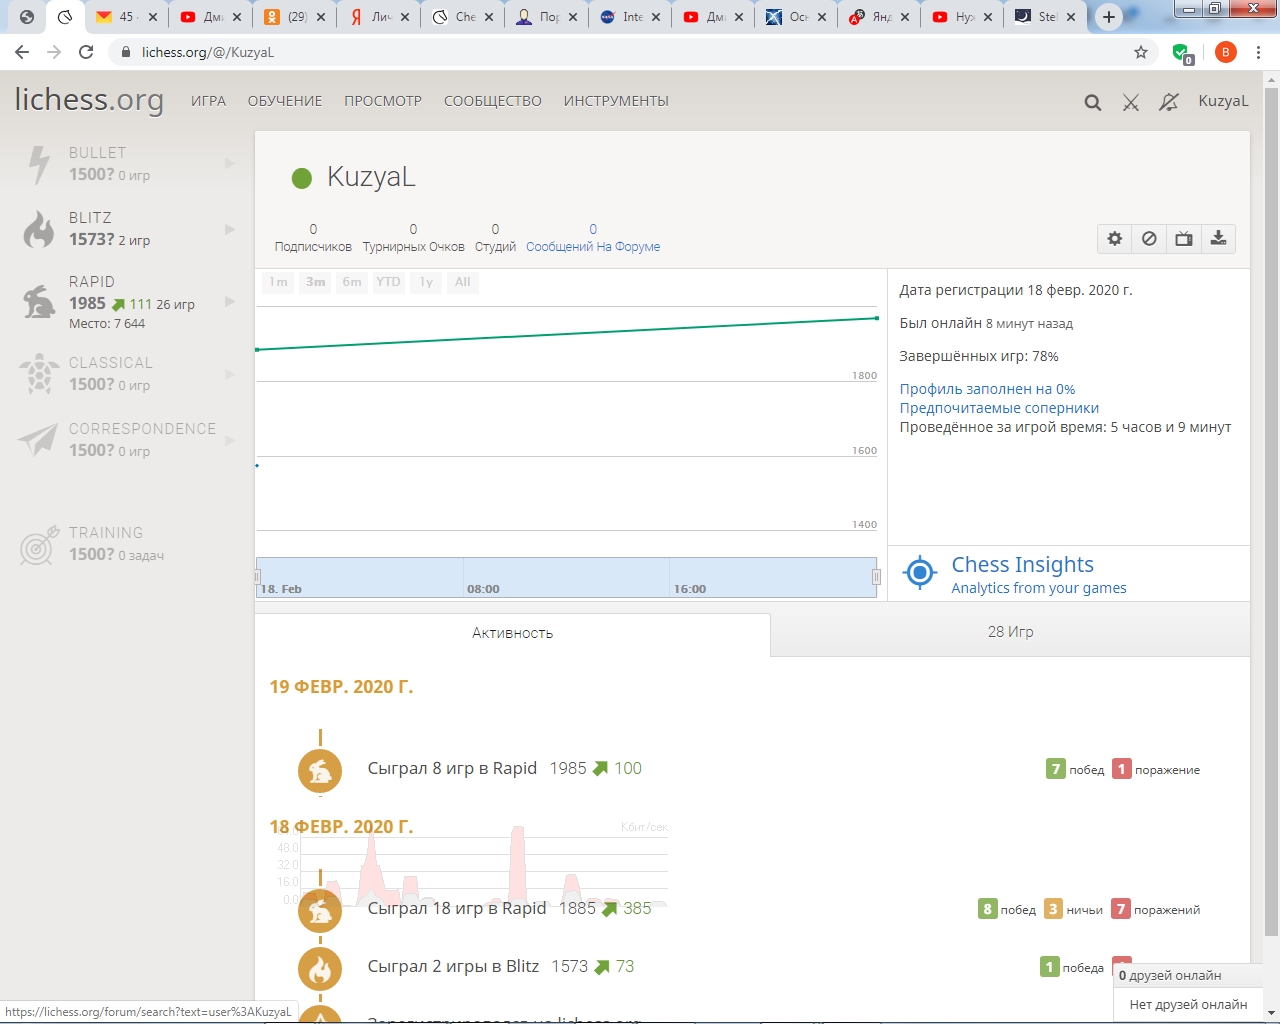
Task: Click the Classical turtle icon
Action: pos(39,374)
